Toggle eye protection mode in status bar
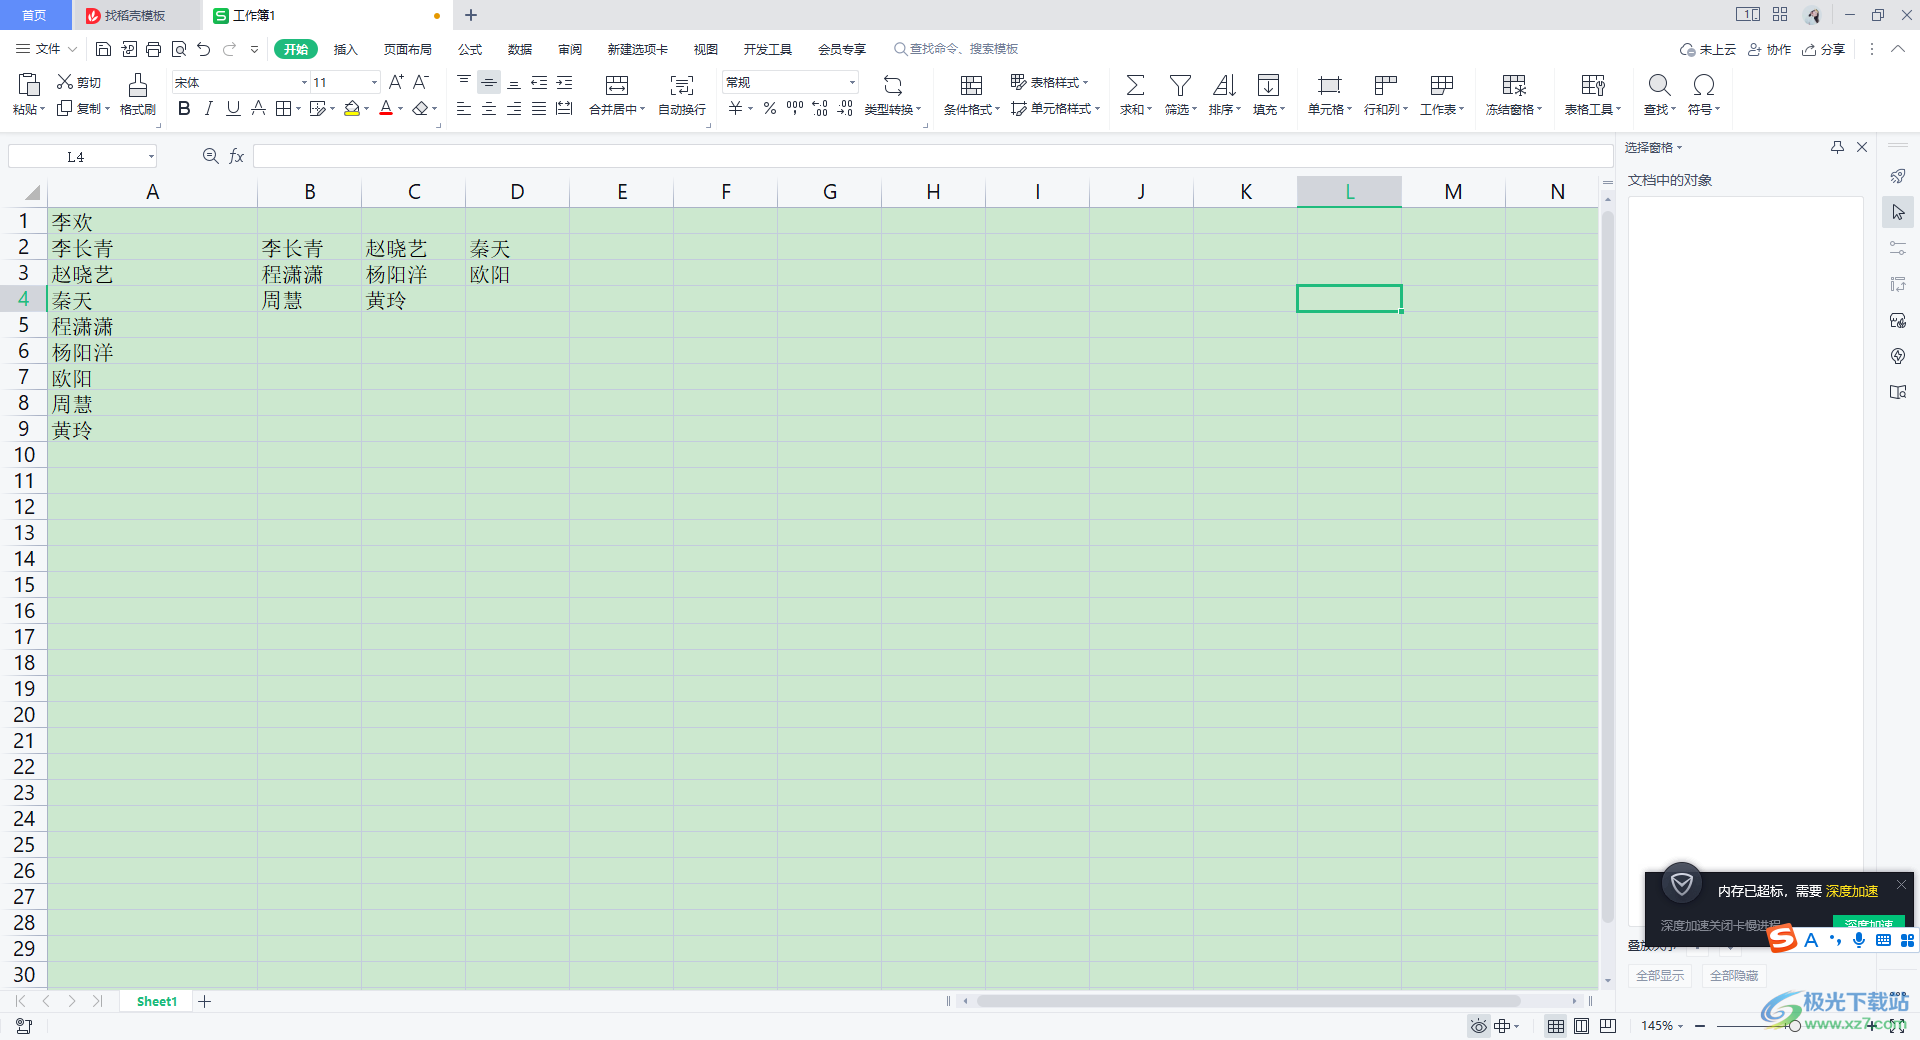1920x1040 pixels. point(1478,1026)
